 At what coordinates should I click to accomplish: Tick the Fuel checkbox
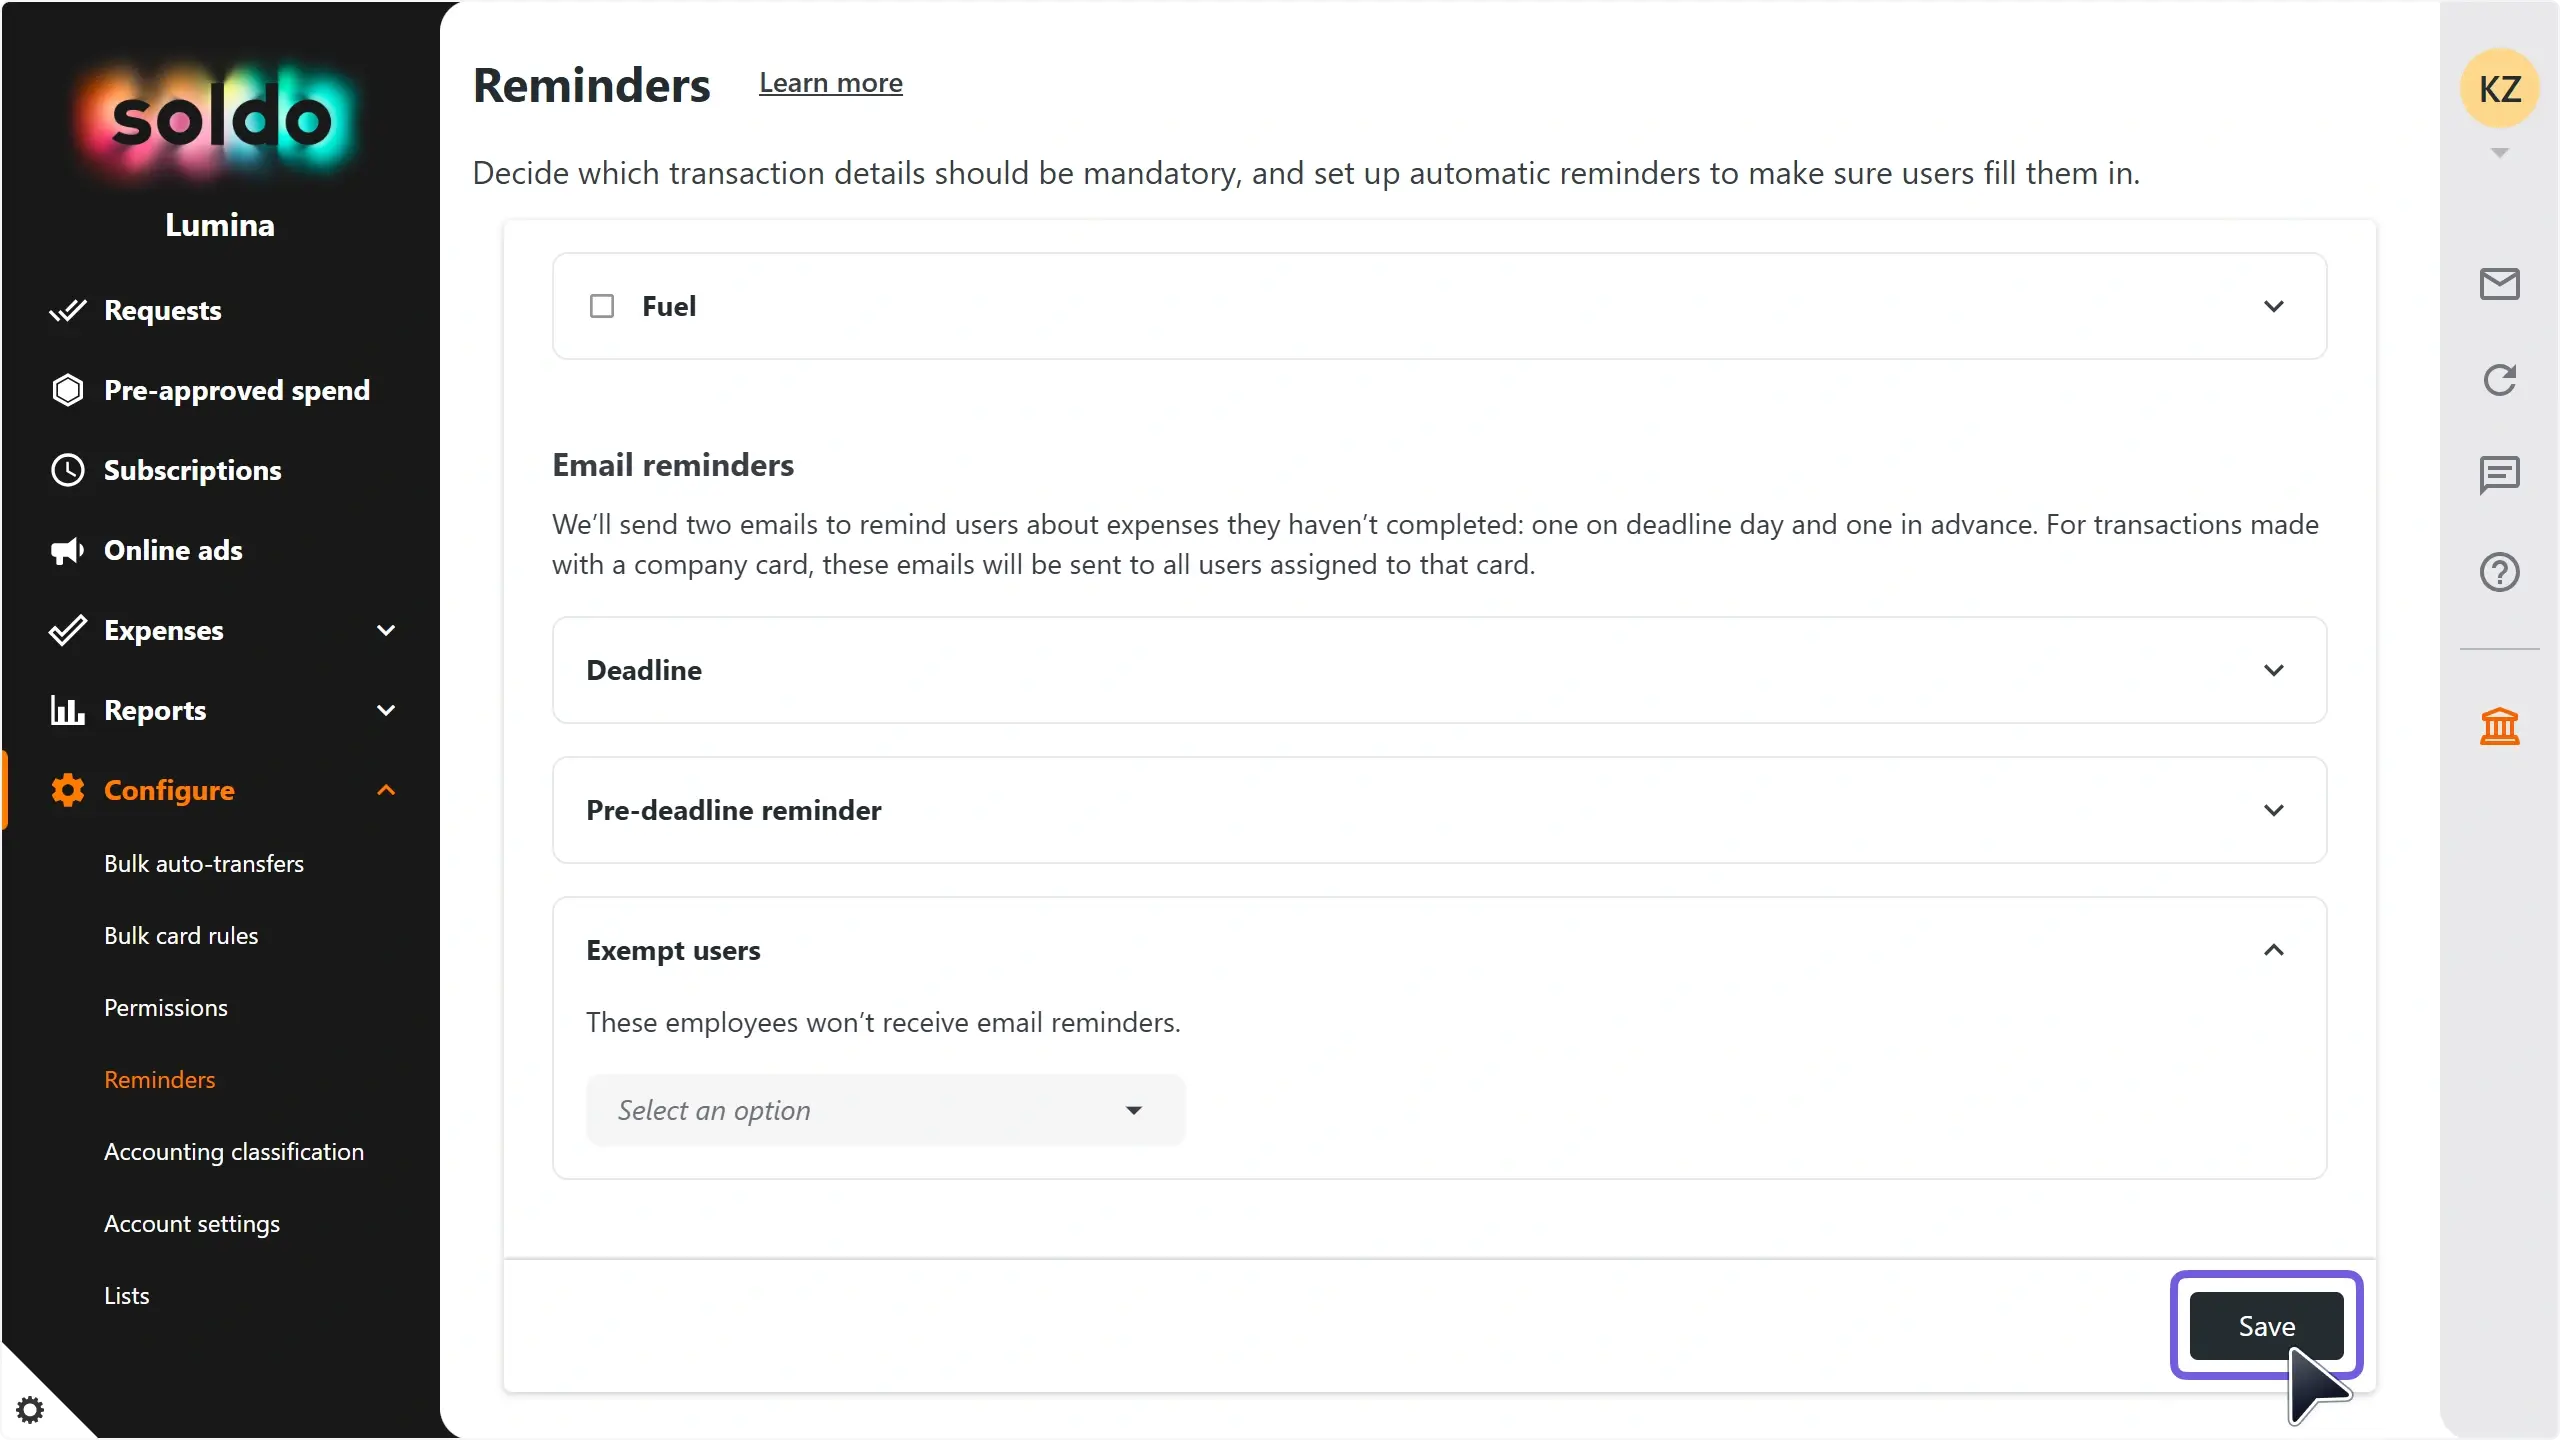tap(602, 306)
